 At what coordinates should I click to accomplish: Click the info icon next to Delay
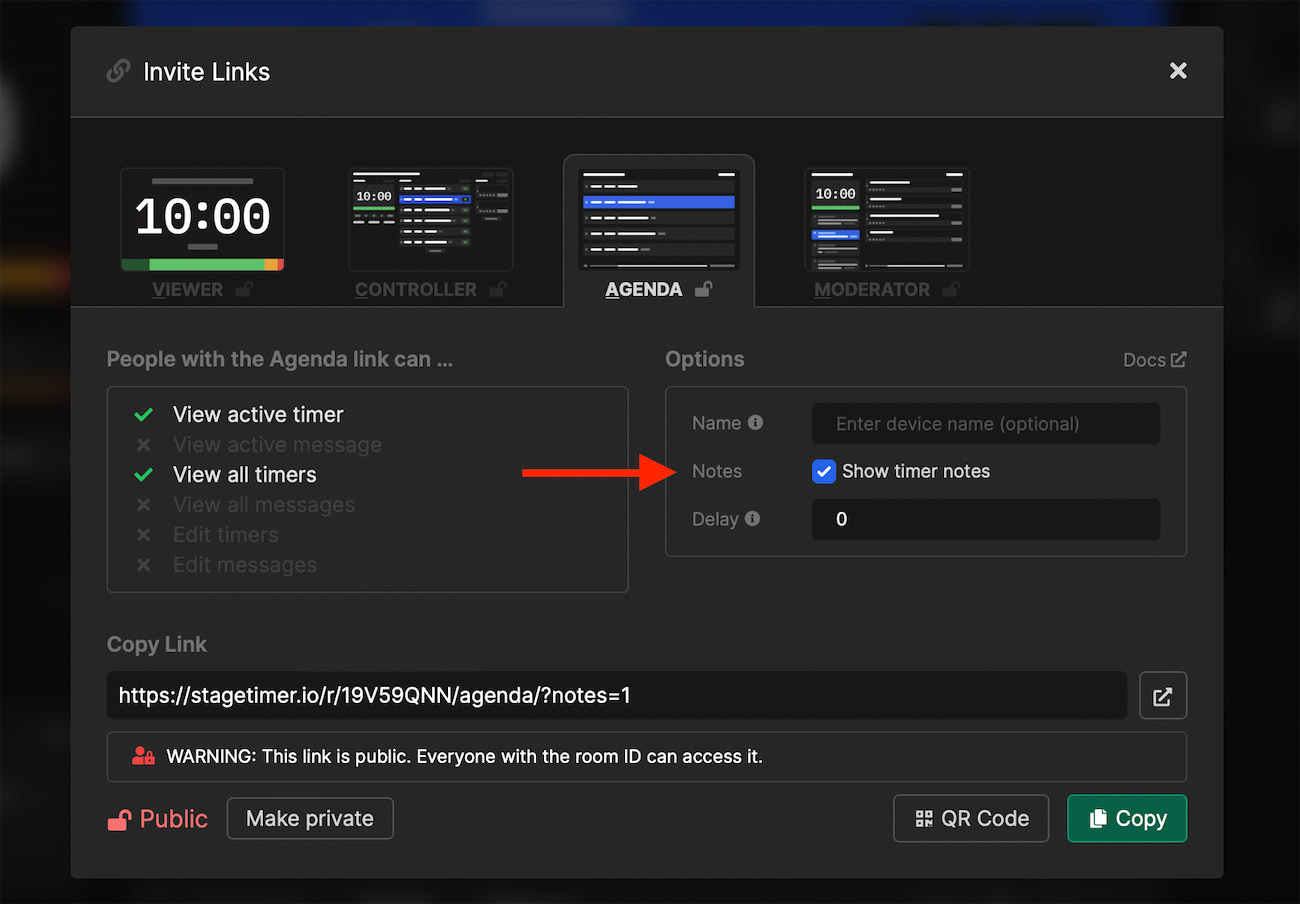click(x=752, y=519)
